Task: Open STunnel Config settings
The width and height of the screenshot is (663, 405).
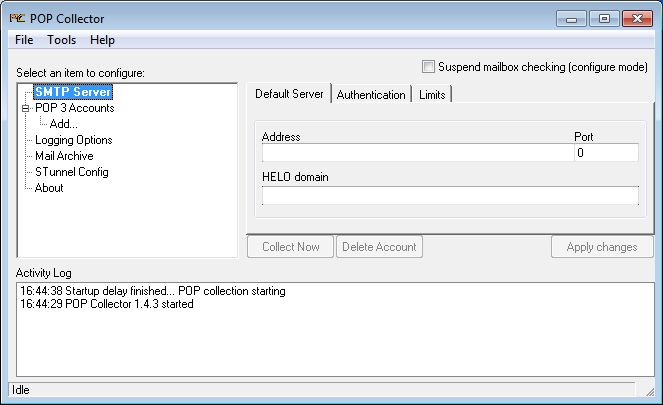Action: coord(71,172)
